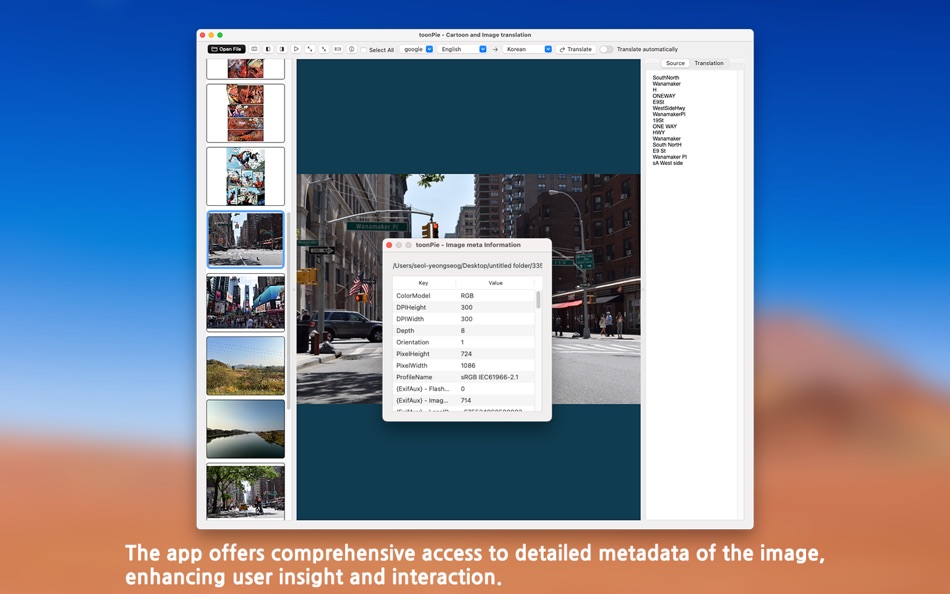Click the fit-width toolbar icon

(x=338, y=49)
